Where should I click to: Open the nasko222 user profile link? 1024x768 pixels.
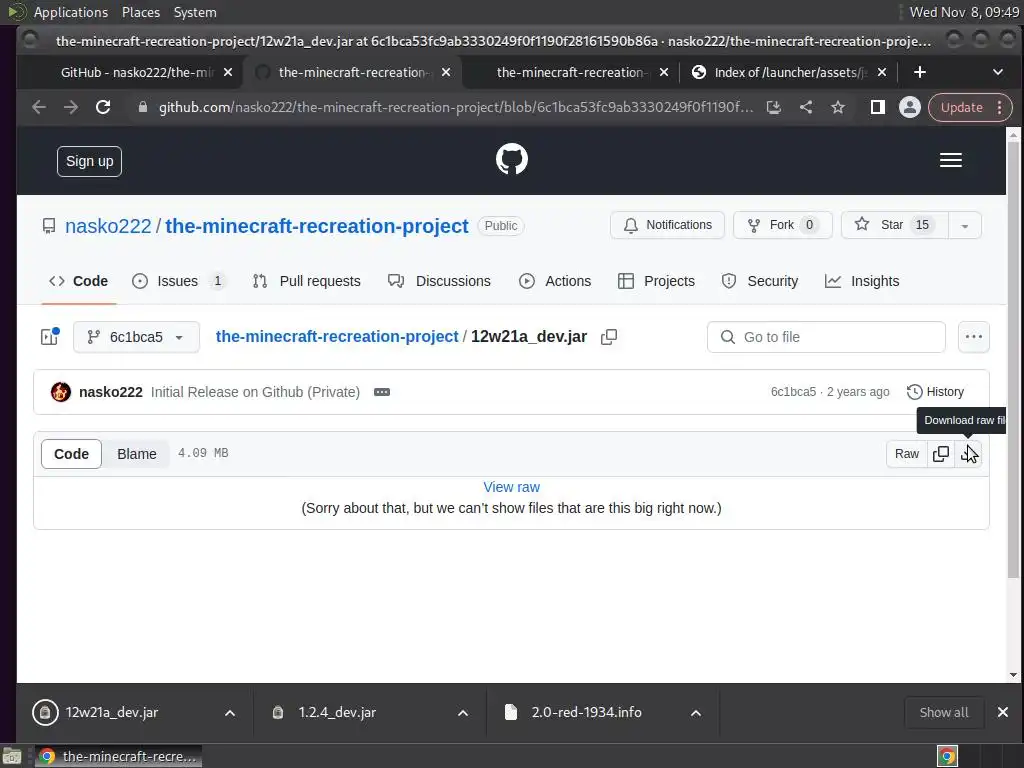pos(108,226)
